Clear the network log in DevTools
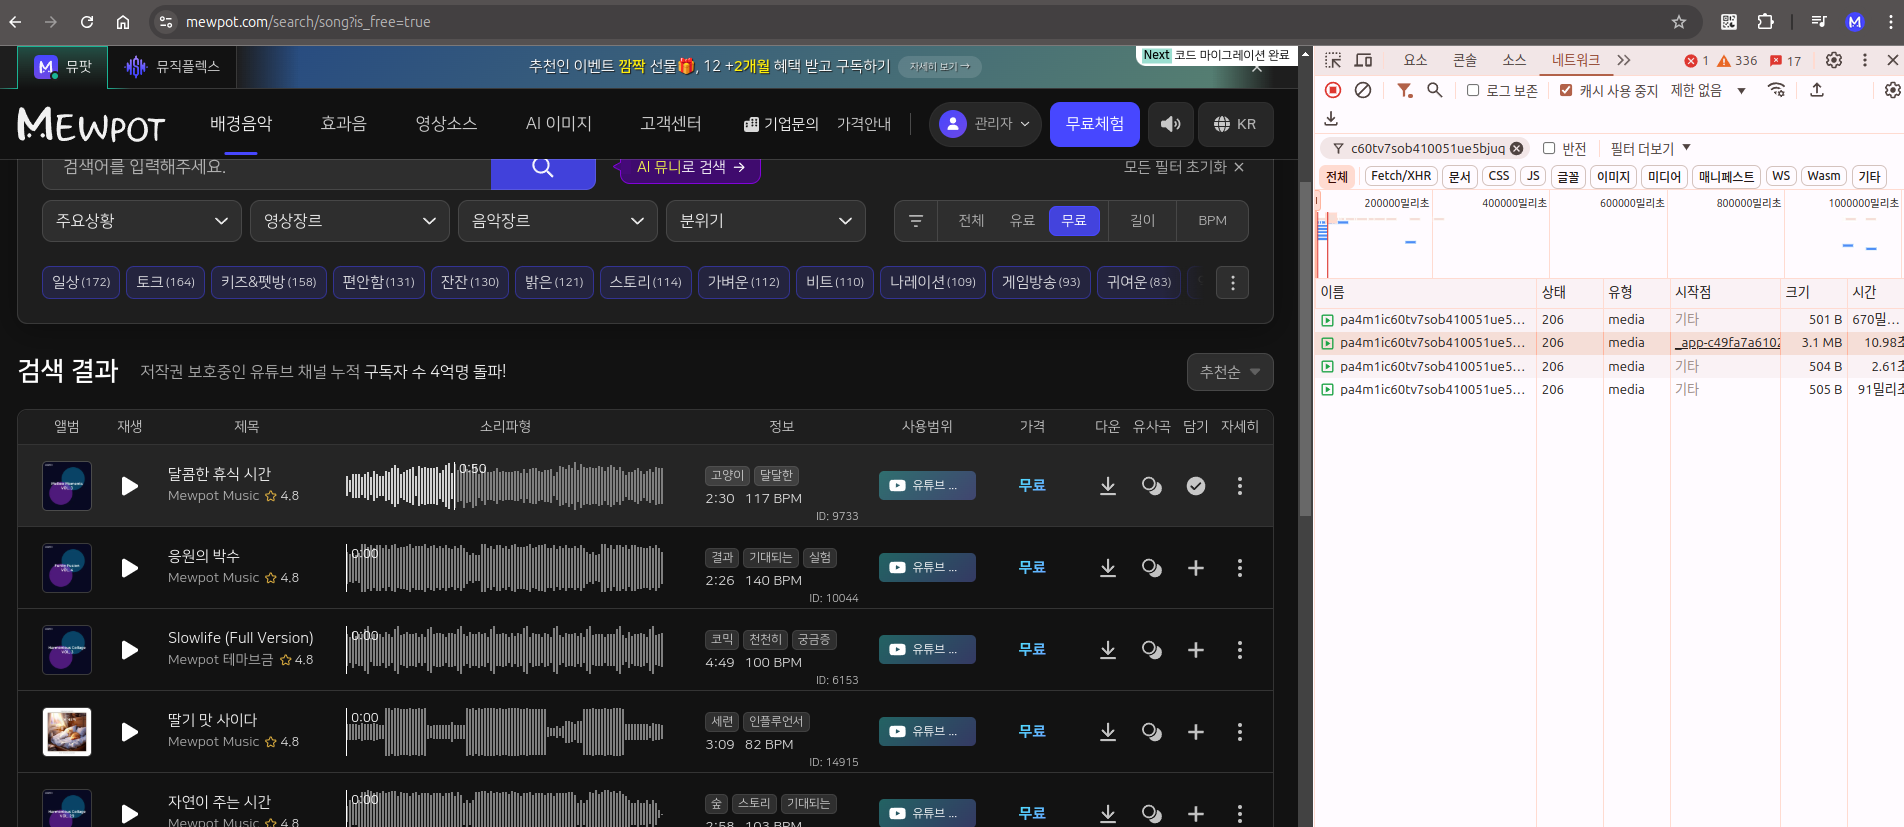The height and width of the screenshot is (827, 1904). click(1363, 90)
